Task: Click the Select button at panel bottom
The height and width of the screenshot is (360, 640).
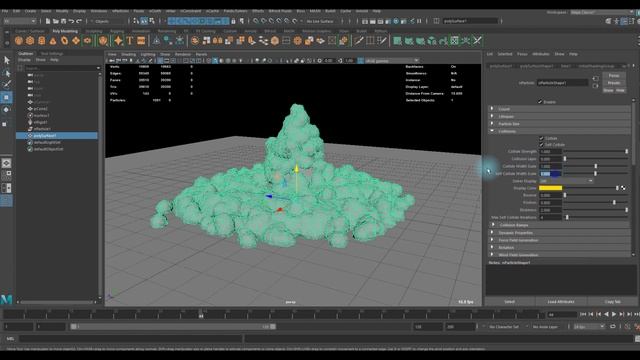Action: (x=509, y=302)
